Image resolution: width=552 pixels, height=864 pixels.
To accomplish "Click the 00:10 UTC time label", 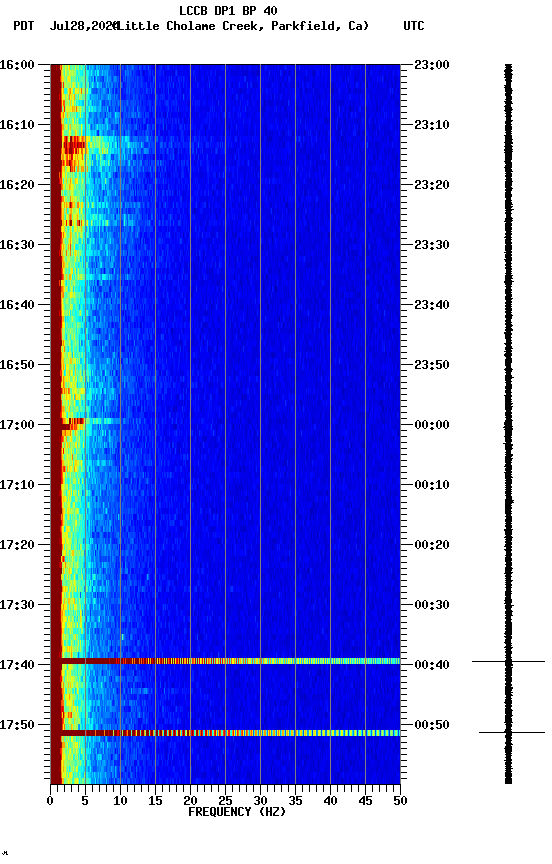I will pyautogui.click(x=432, y=485).
